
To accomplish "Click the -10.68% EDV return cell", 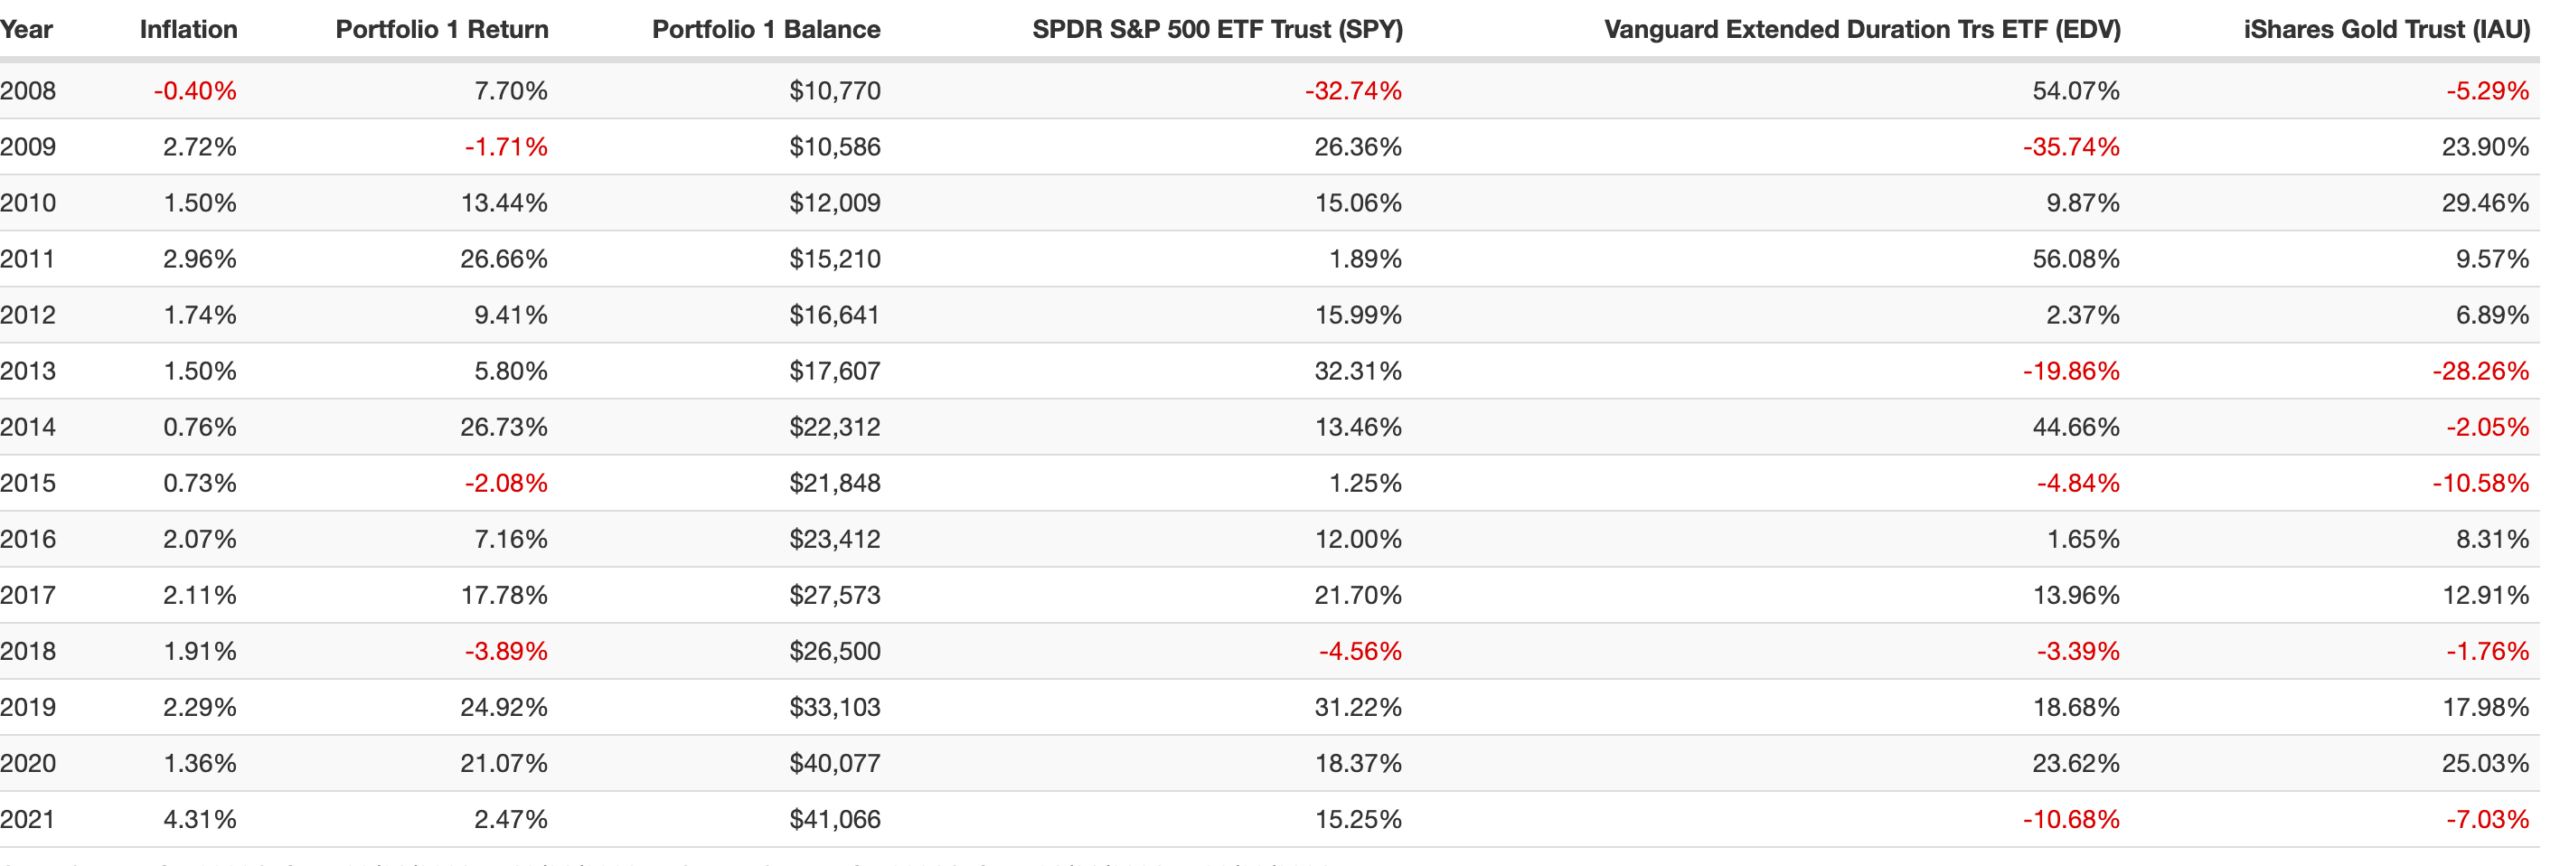I will click(x=2071, y=819).
